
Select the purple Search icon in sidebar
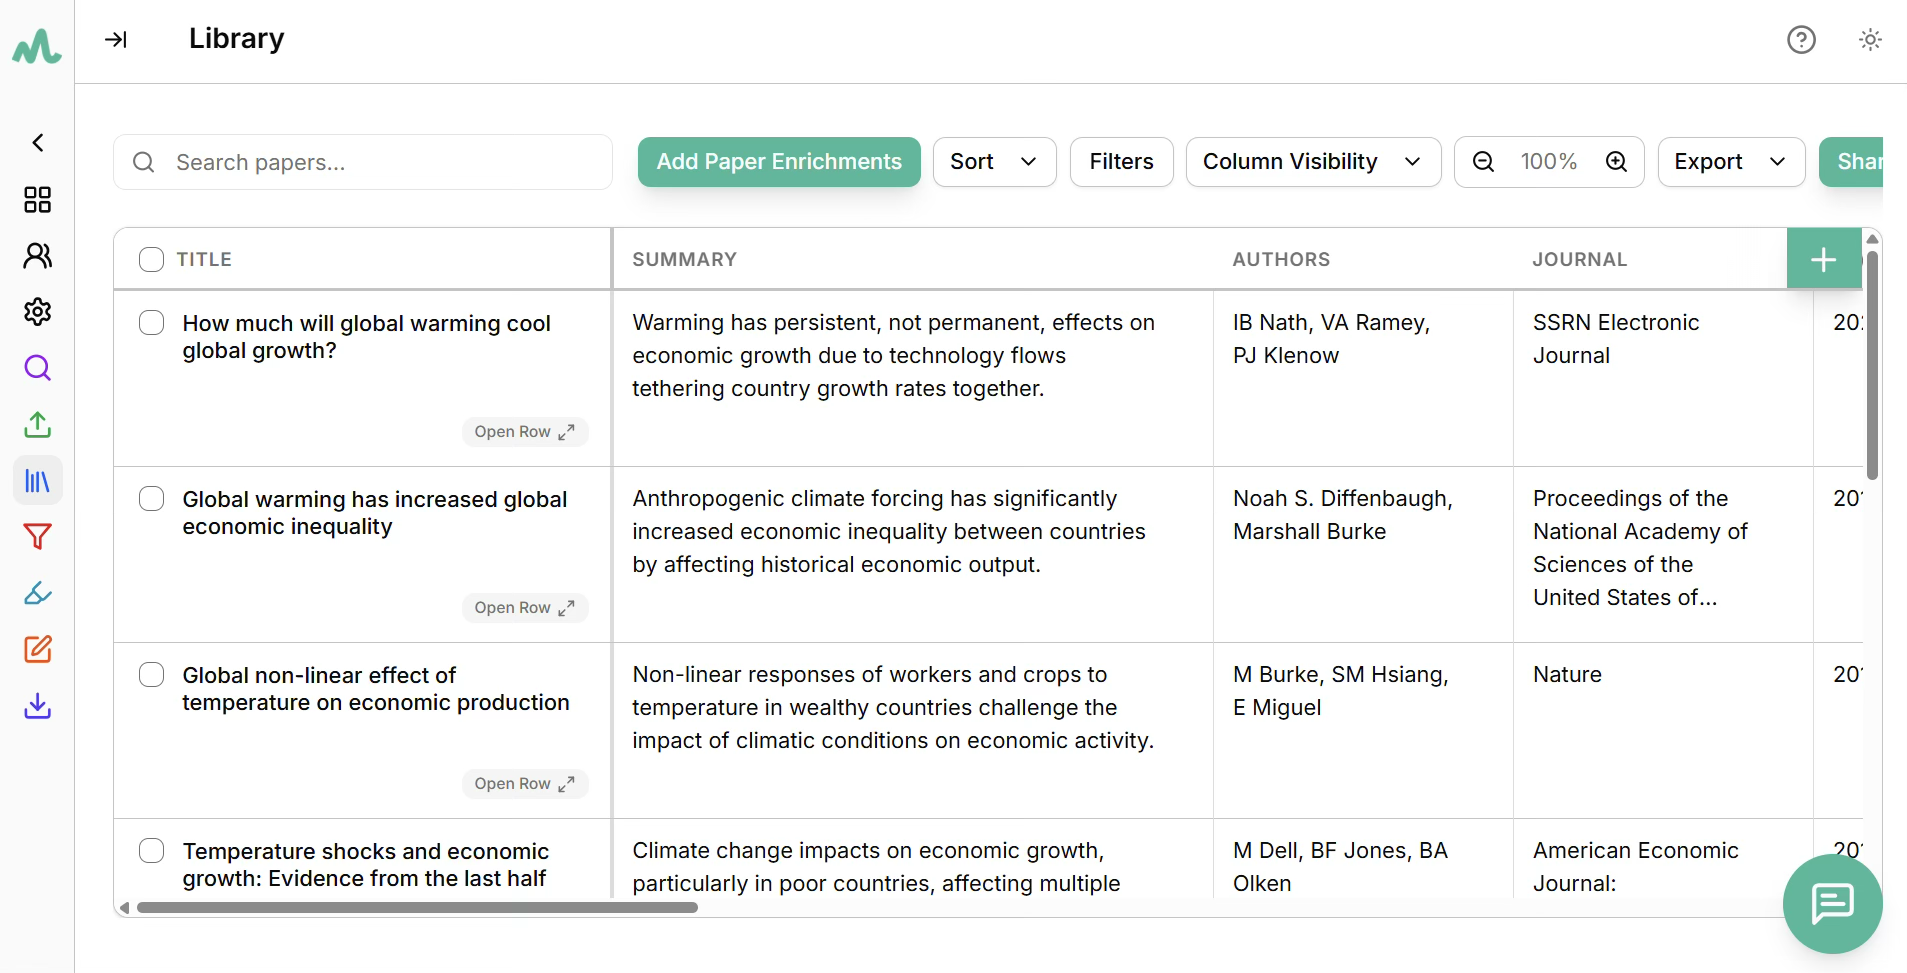37,367
